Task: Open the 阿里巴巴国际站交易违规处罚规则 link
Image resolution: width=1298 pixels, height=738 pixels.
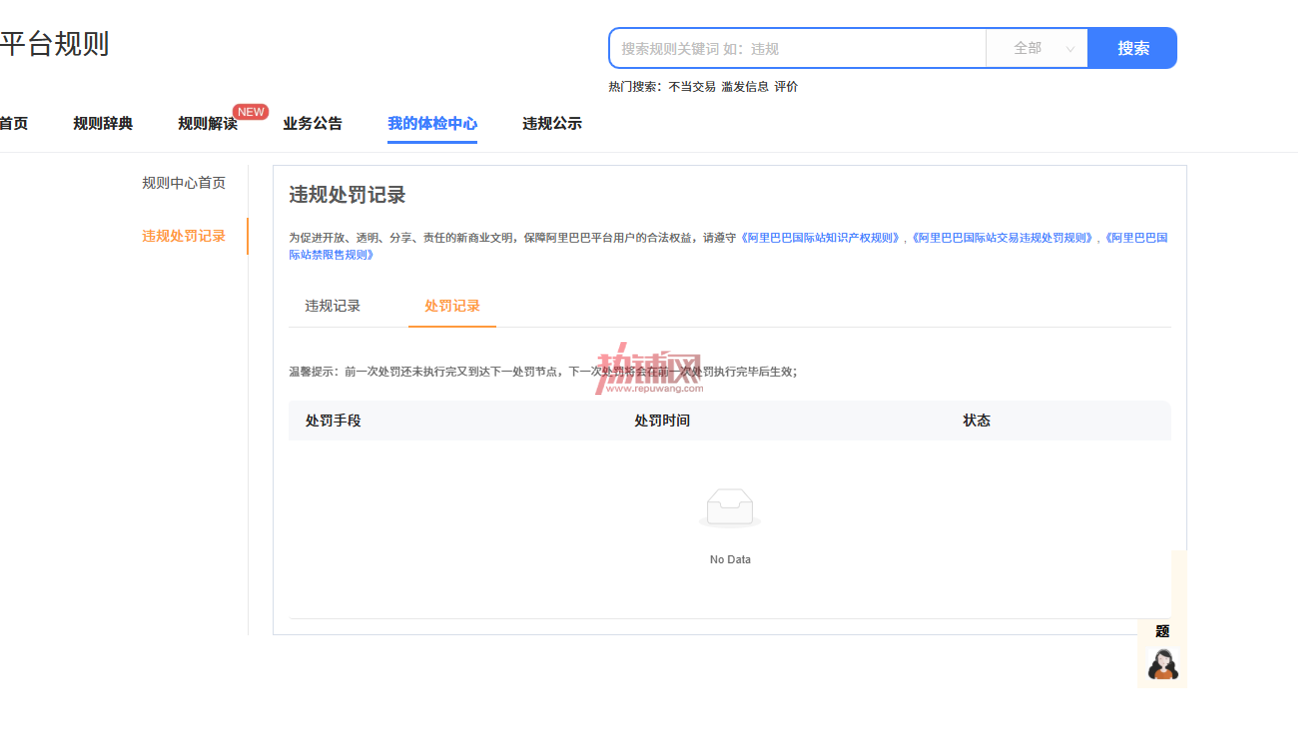Action: (1003, 238)
